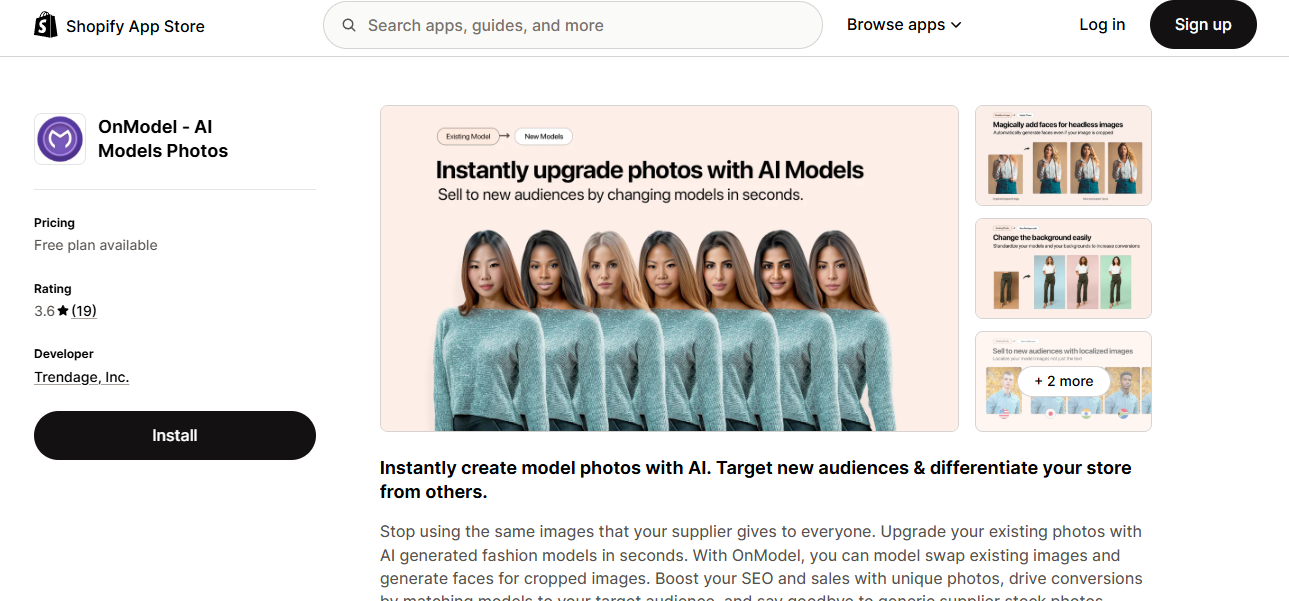The image size is (1289, 601).
Task: Select the 'Free plan available' text
Action: click(x=96, y=245)
